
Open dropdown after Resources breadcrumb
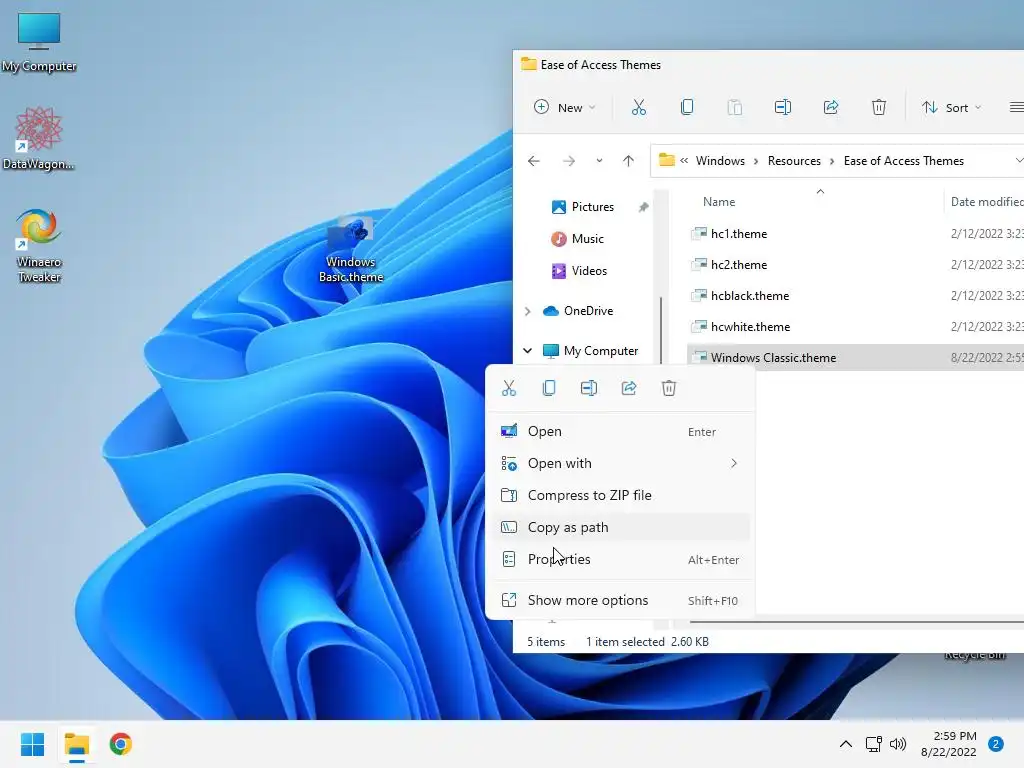click(x=832, y=161)
